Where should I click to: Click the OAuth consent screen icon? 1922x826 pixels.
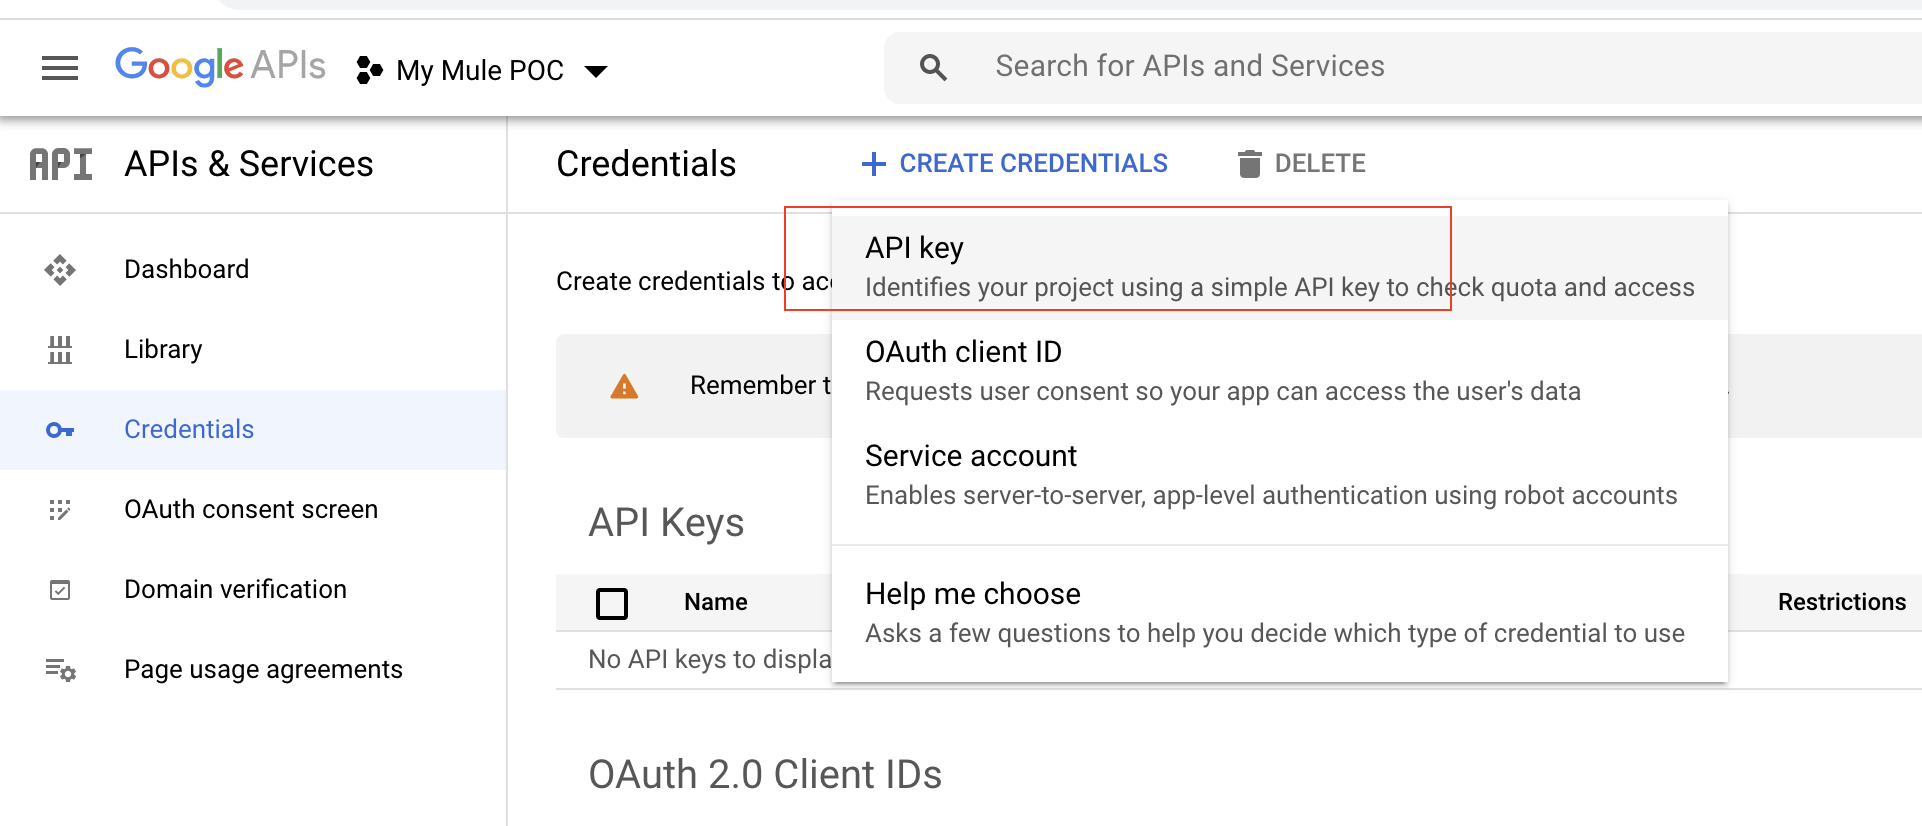(x=60, y=510)
